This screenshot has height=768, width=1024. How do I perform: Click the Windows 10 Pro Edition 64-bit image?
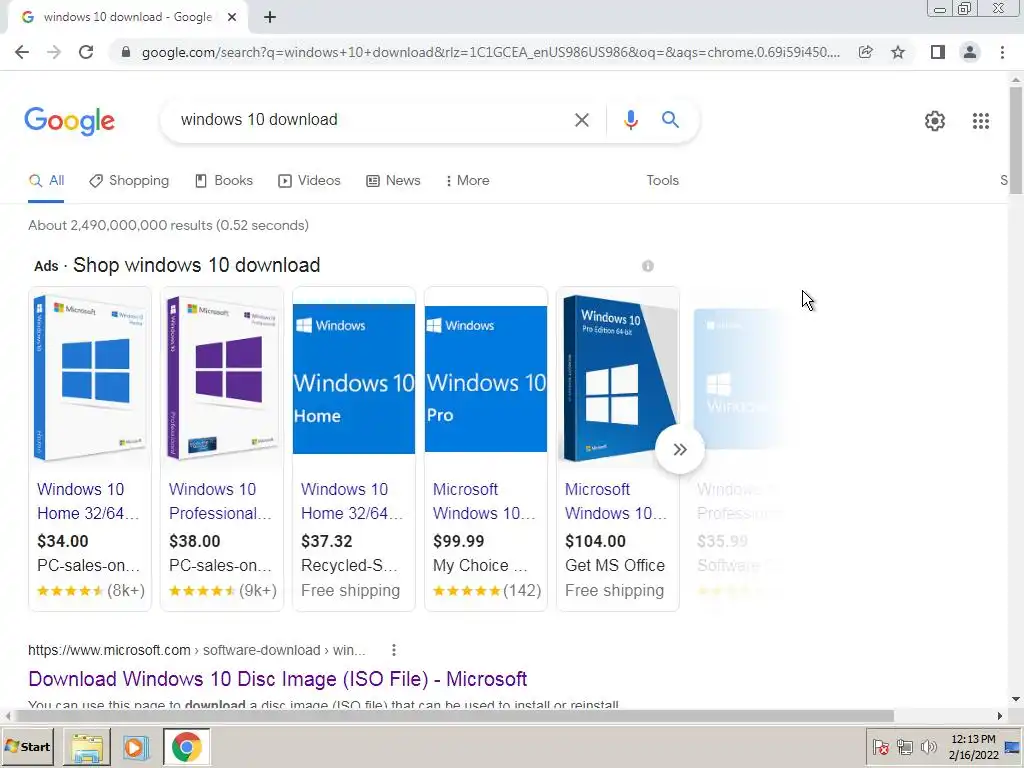click(x=618, y=378)
